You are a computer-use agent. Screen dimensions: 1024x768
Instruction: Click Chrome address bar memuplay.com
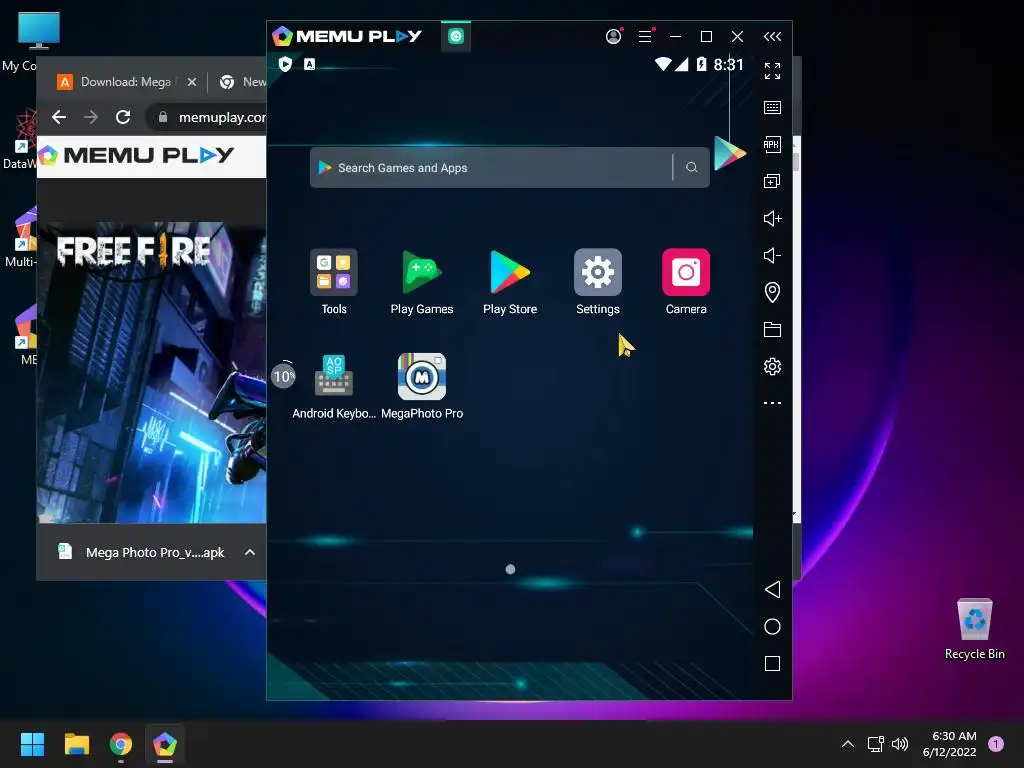[x=206, y=117]
